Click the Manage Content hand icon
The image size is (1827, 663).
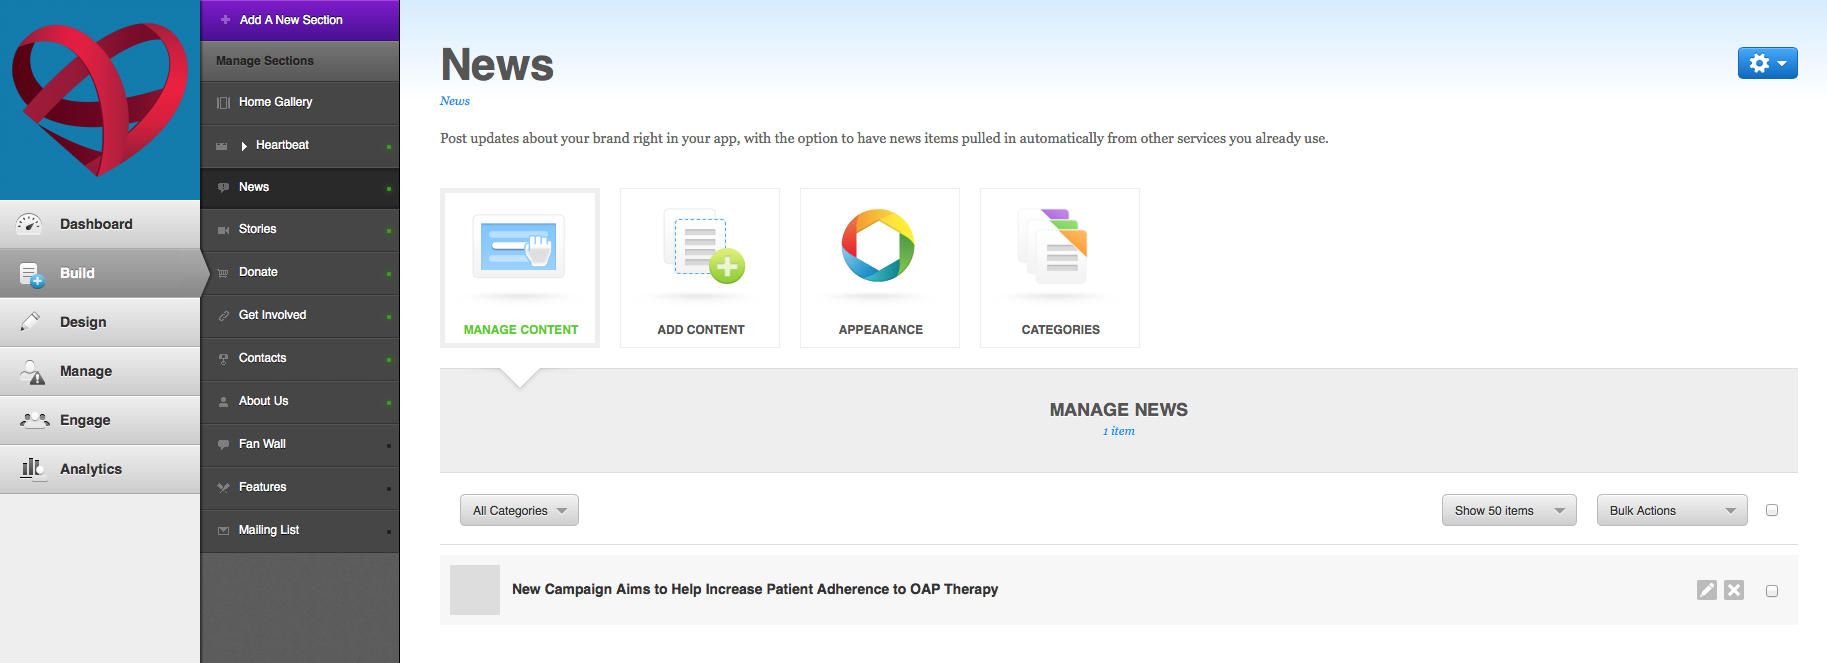519,246
